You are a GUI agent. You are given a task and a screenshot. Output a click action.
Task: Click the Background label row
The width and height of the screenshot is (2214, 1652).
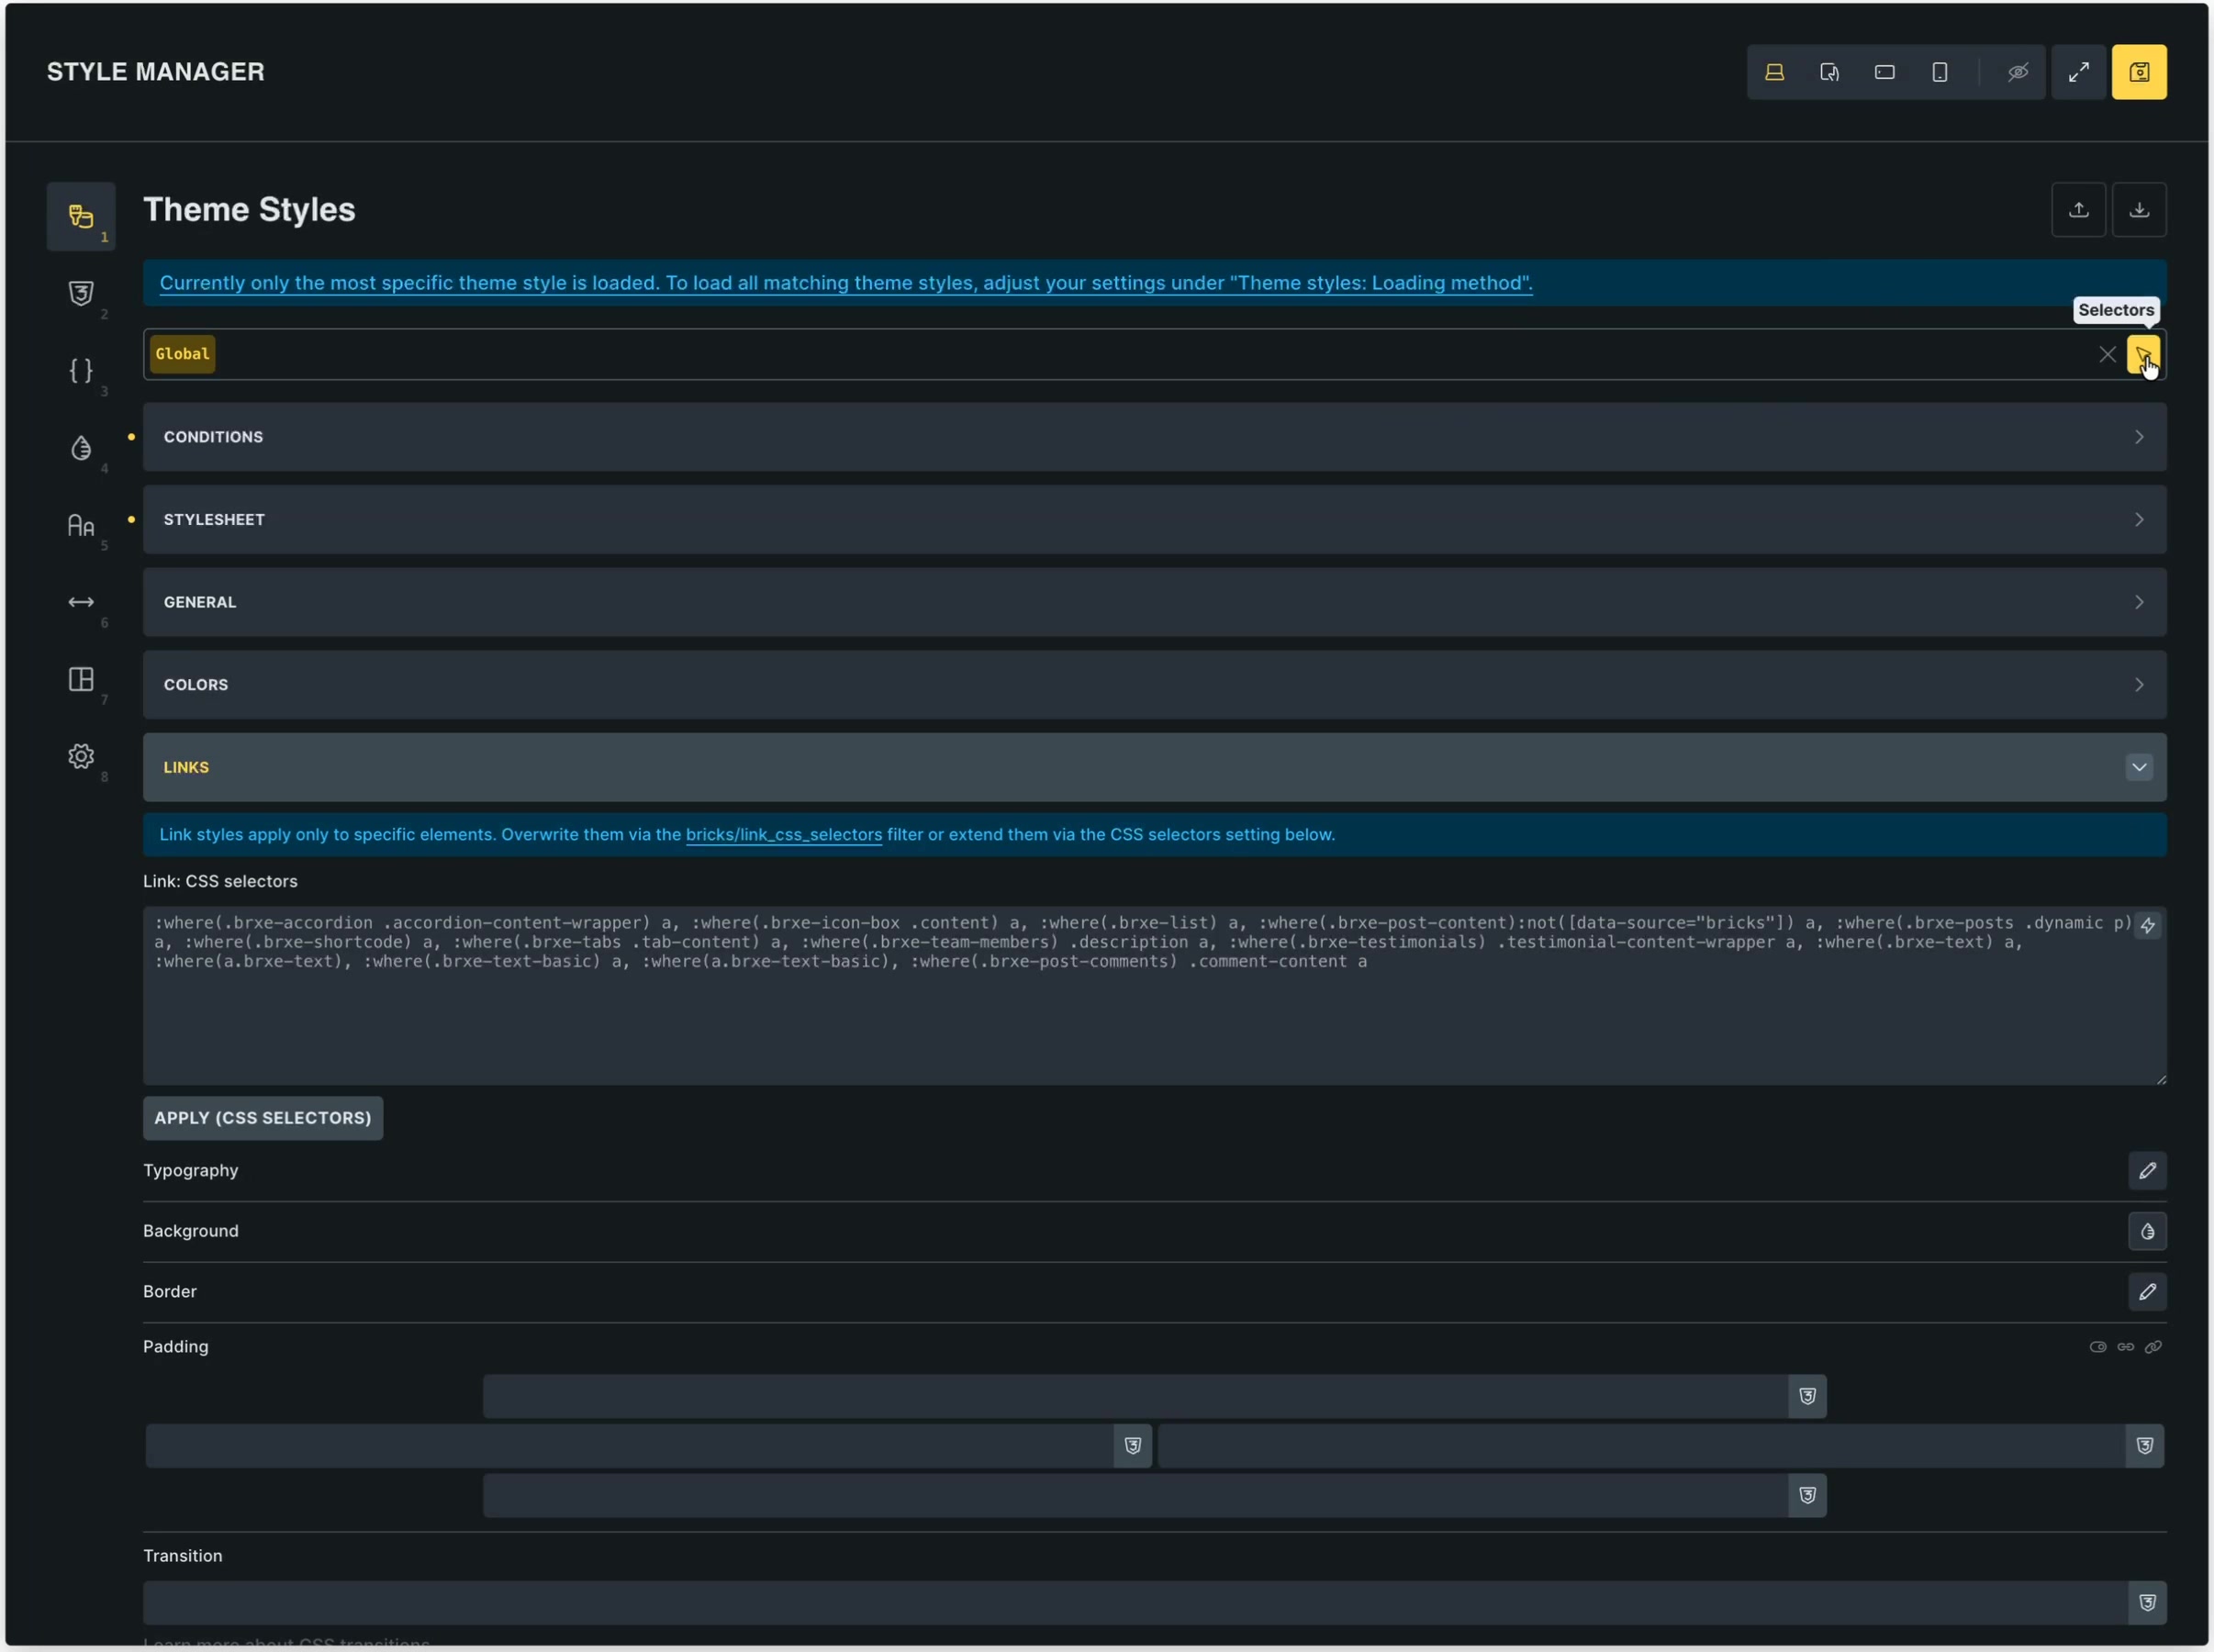point(191,1232)
